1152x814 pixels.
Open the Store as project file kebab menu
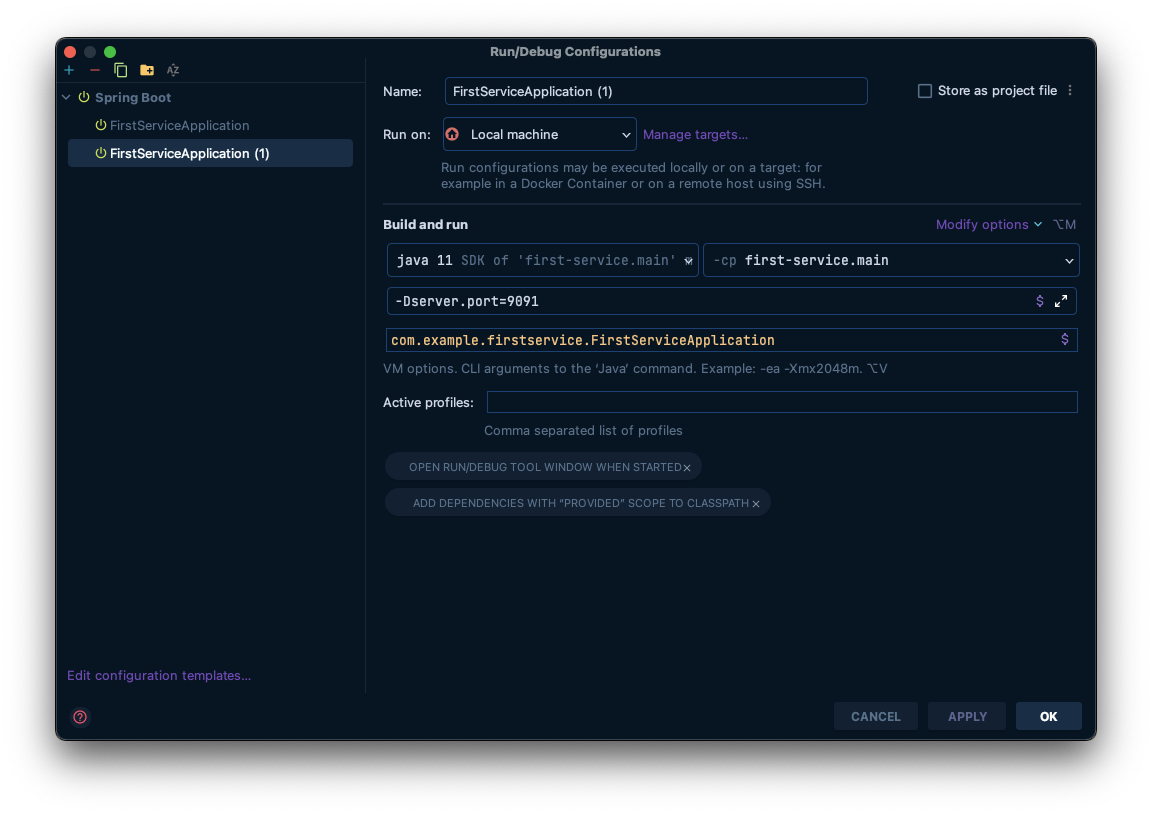point(1069,90)
